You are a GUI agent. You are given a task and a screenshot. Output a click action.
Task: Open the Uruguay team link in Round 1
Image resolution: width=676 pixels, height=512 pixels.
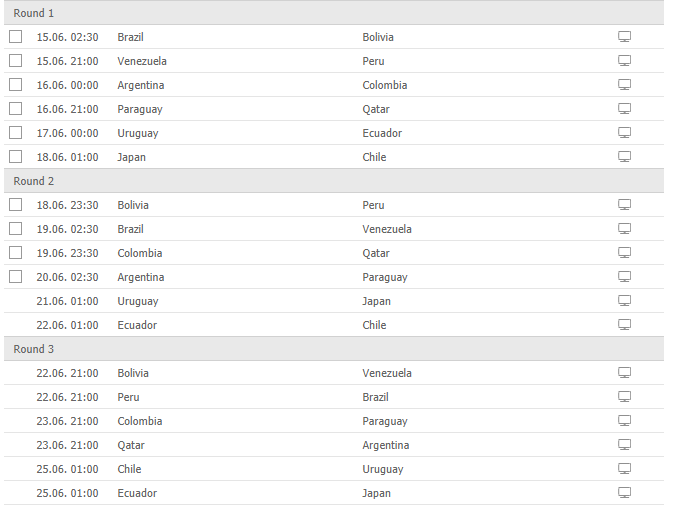pos(138,133)
